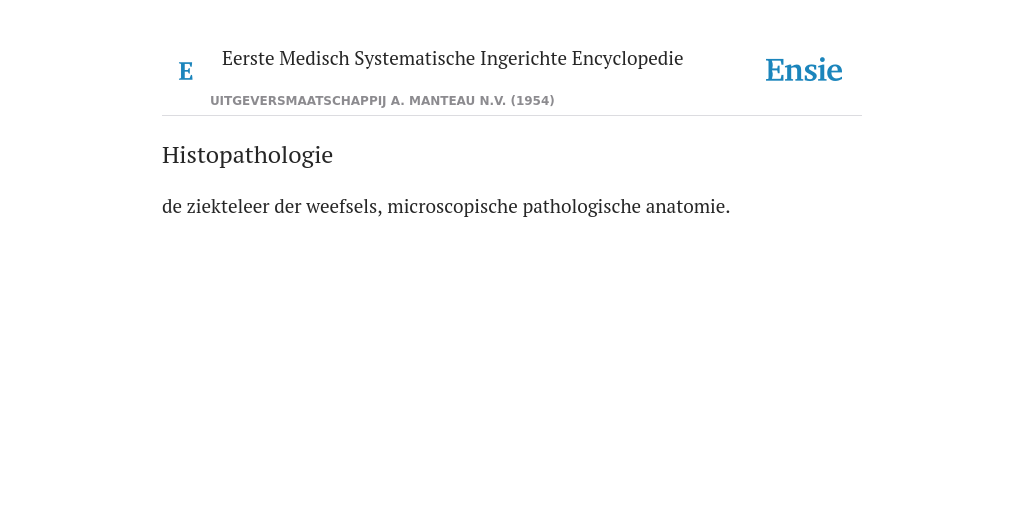Open the Ensie logo homepage link
The height and width of the screenshot is (512, 1024).
click(804, 70)
